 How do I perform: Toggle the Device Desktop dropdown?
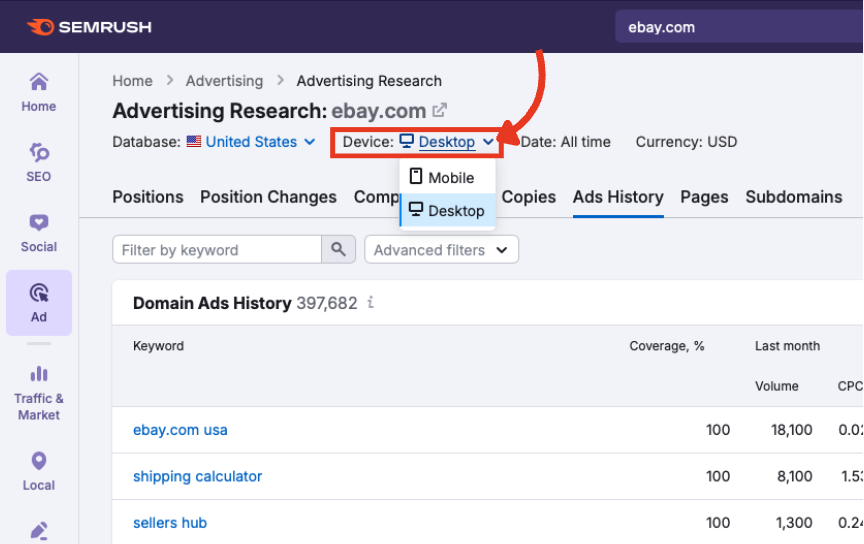(447, 142)
